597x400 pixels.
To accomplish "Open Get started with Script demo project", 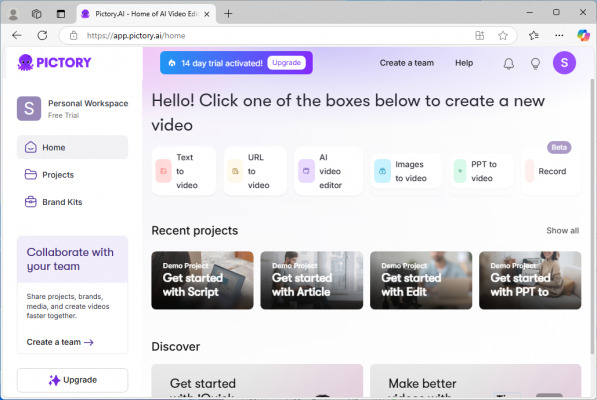I will [202, 280].
